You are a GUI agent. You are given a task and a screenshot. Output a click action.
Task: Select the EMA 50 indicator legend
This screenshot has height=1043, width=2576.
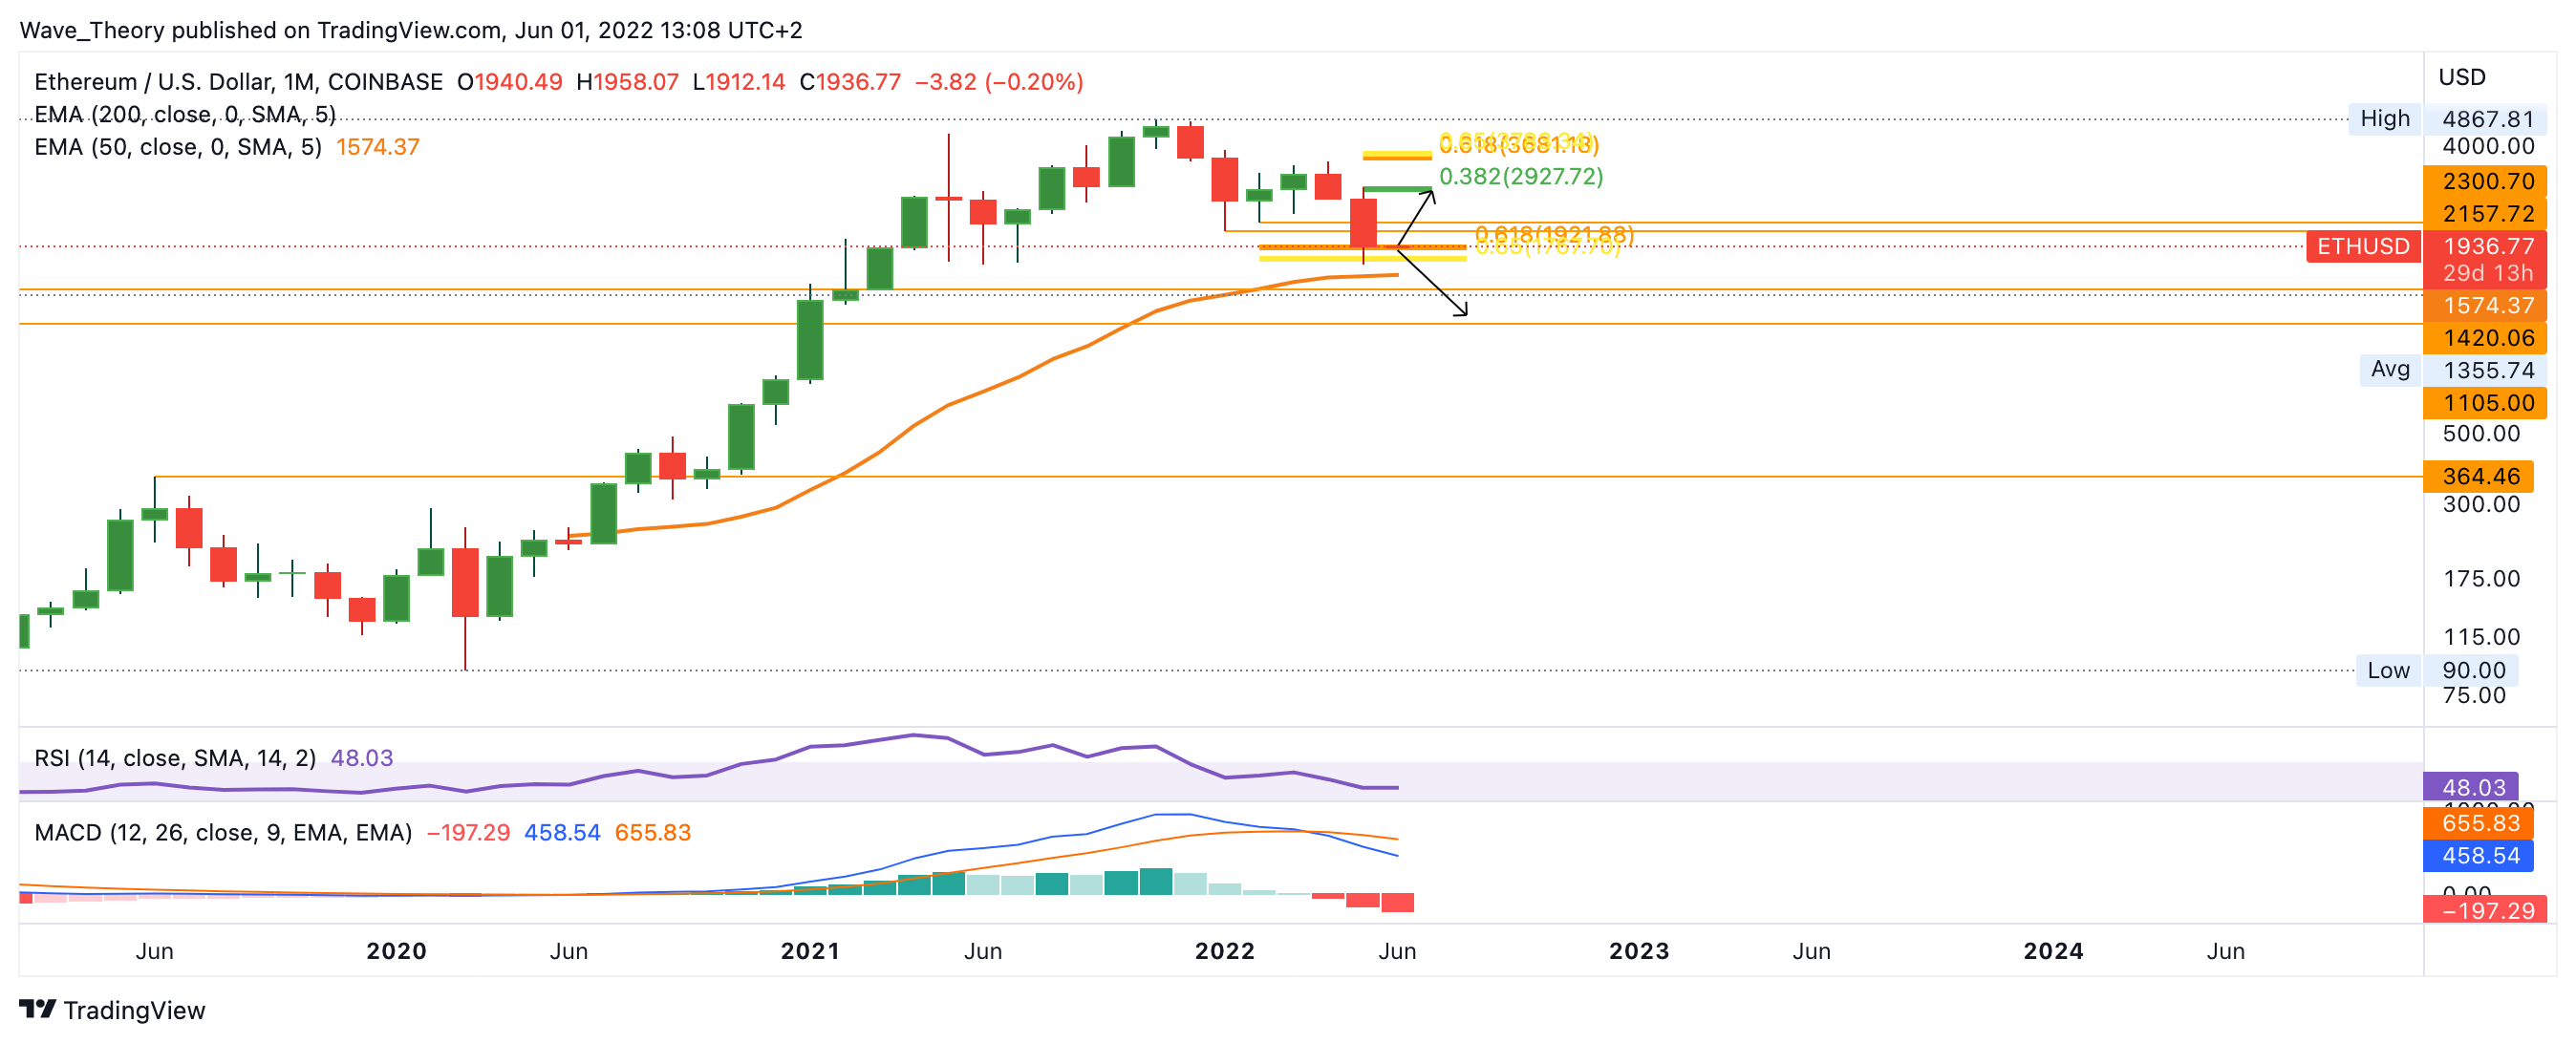click(178, 147)
